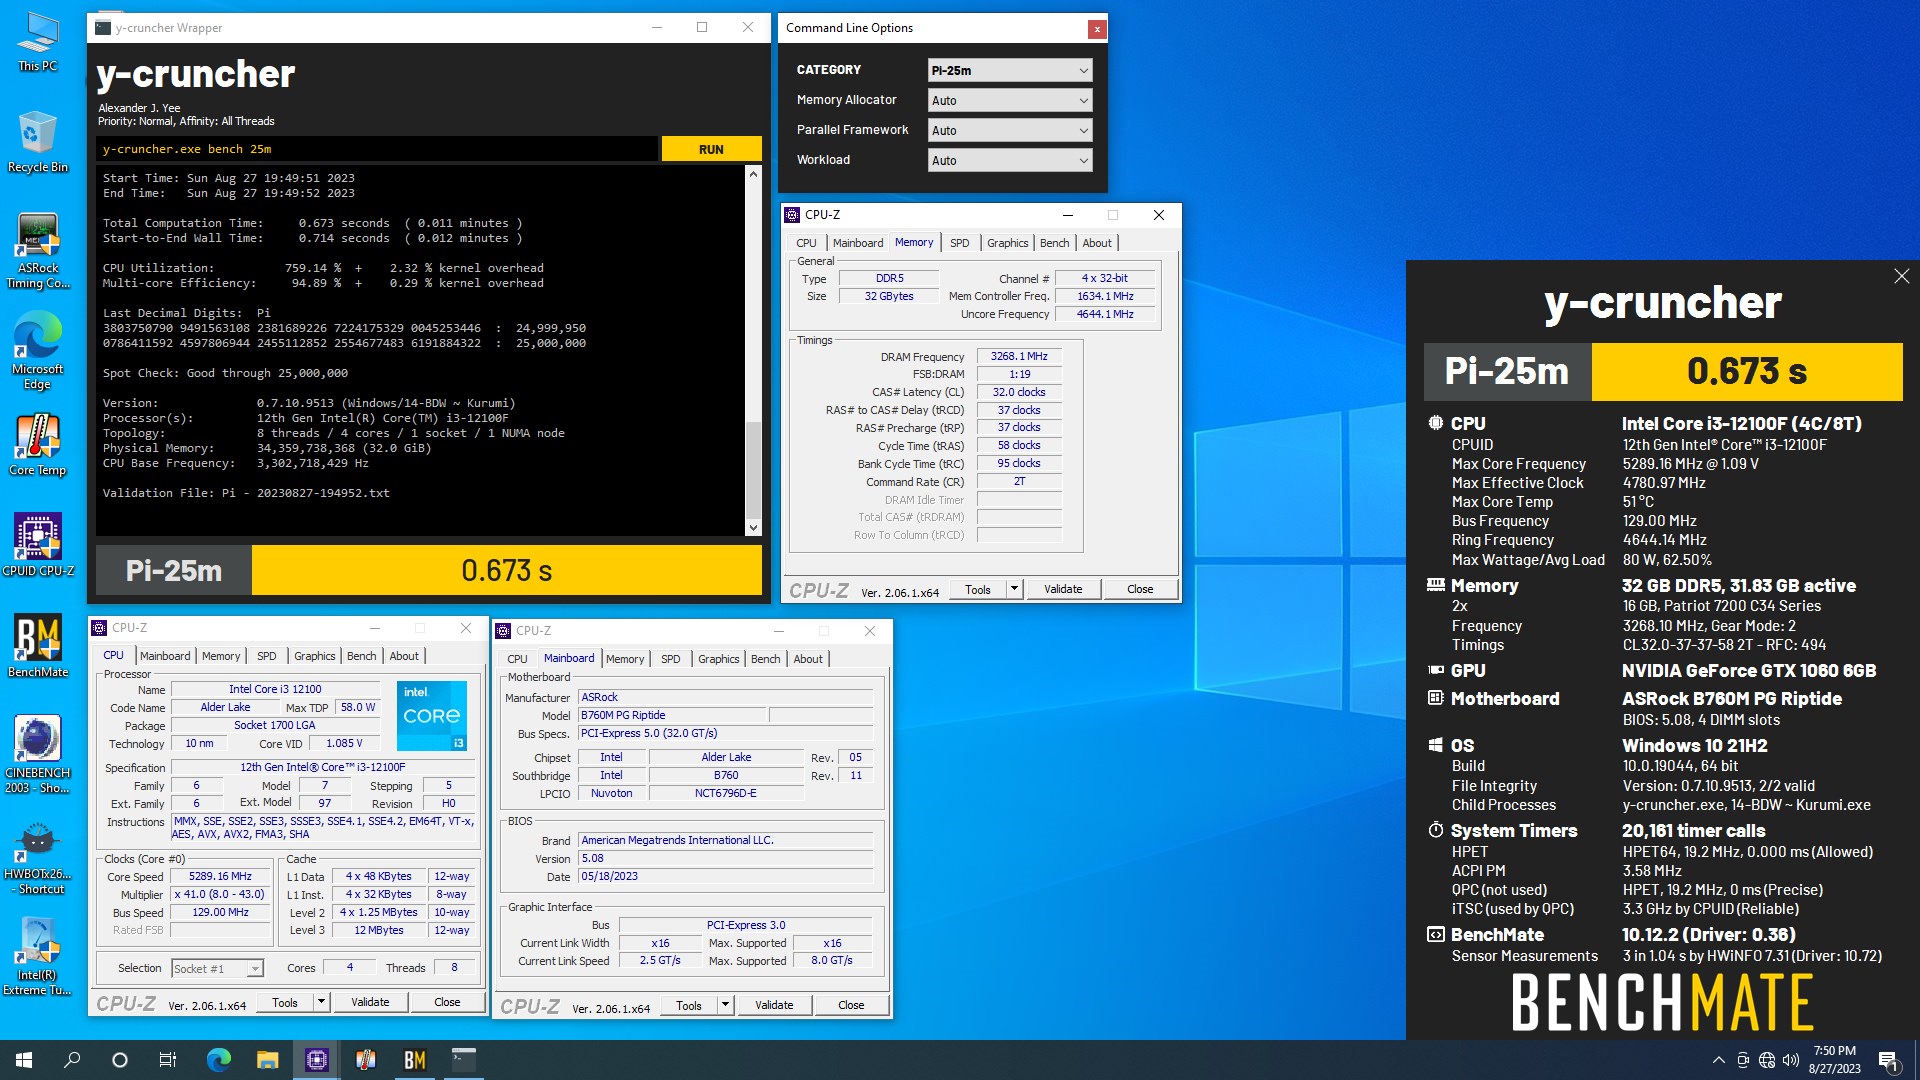Open Cortana circle icon on taskbar
The width and height of the screenshot is (1920, 1080).
120,1060
